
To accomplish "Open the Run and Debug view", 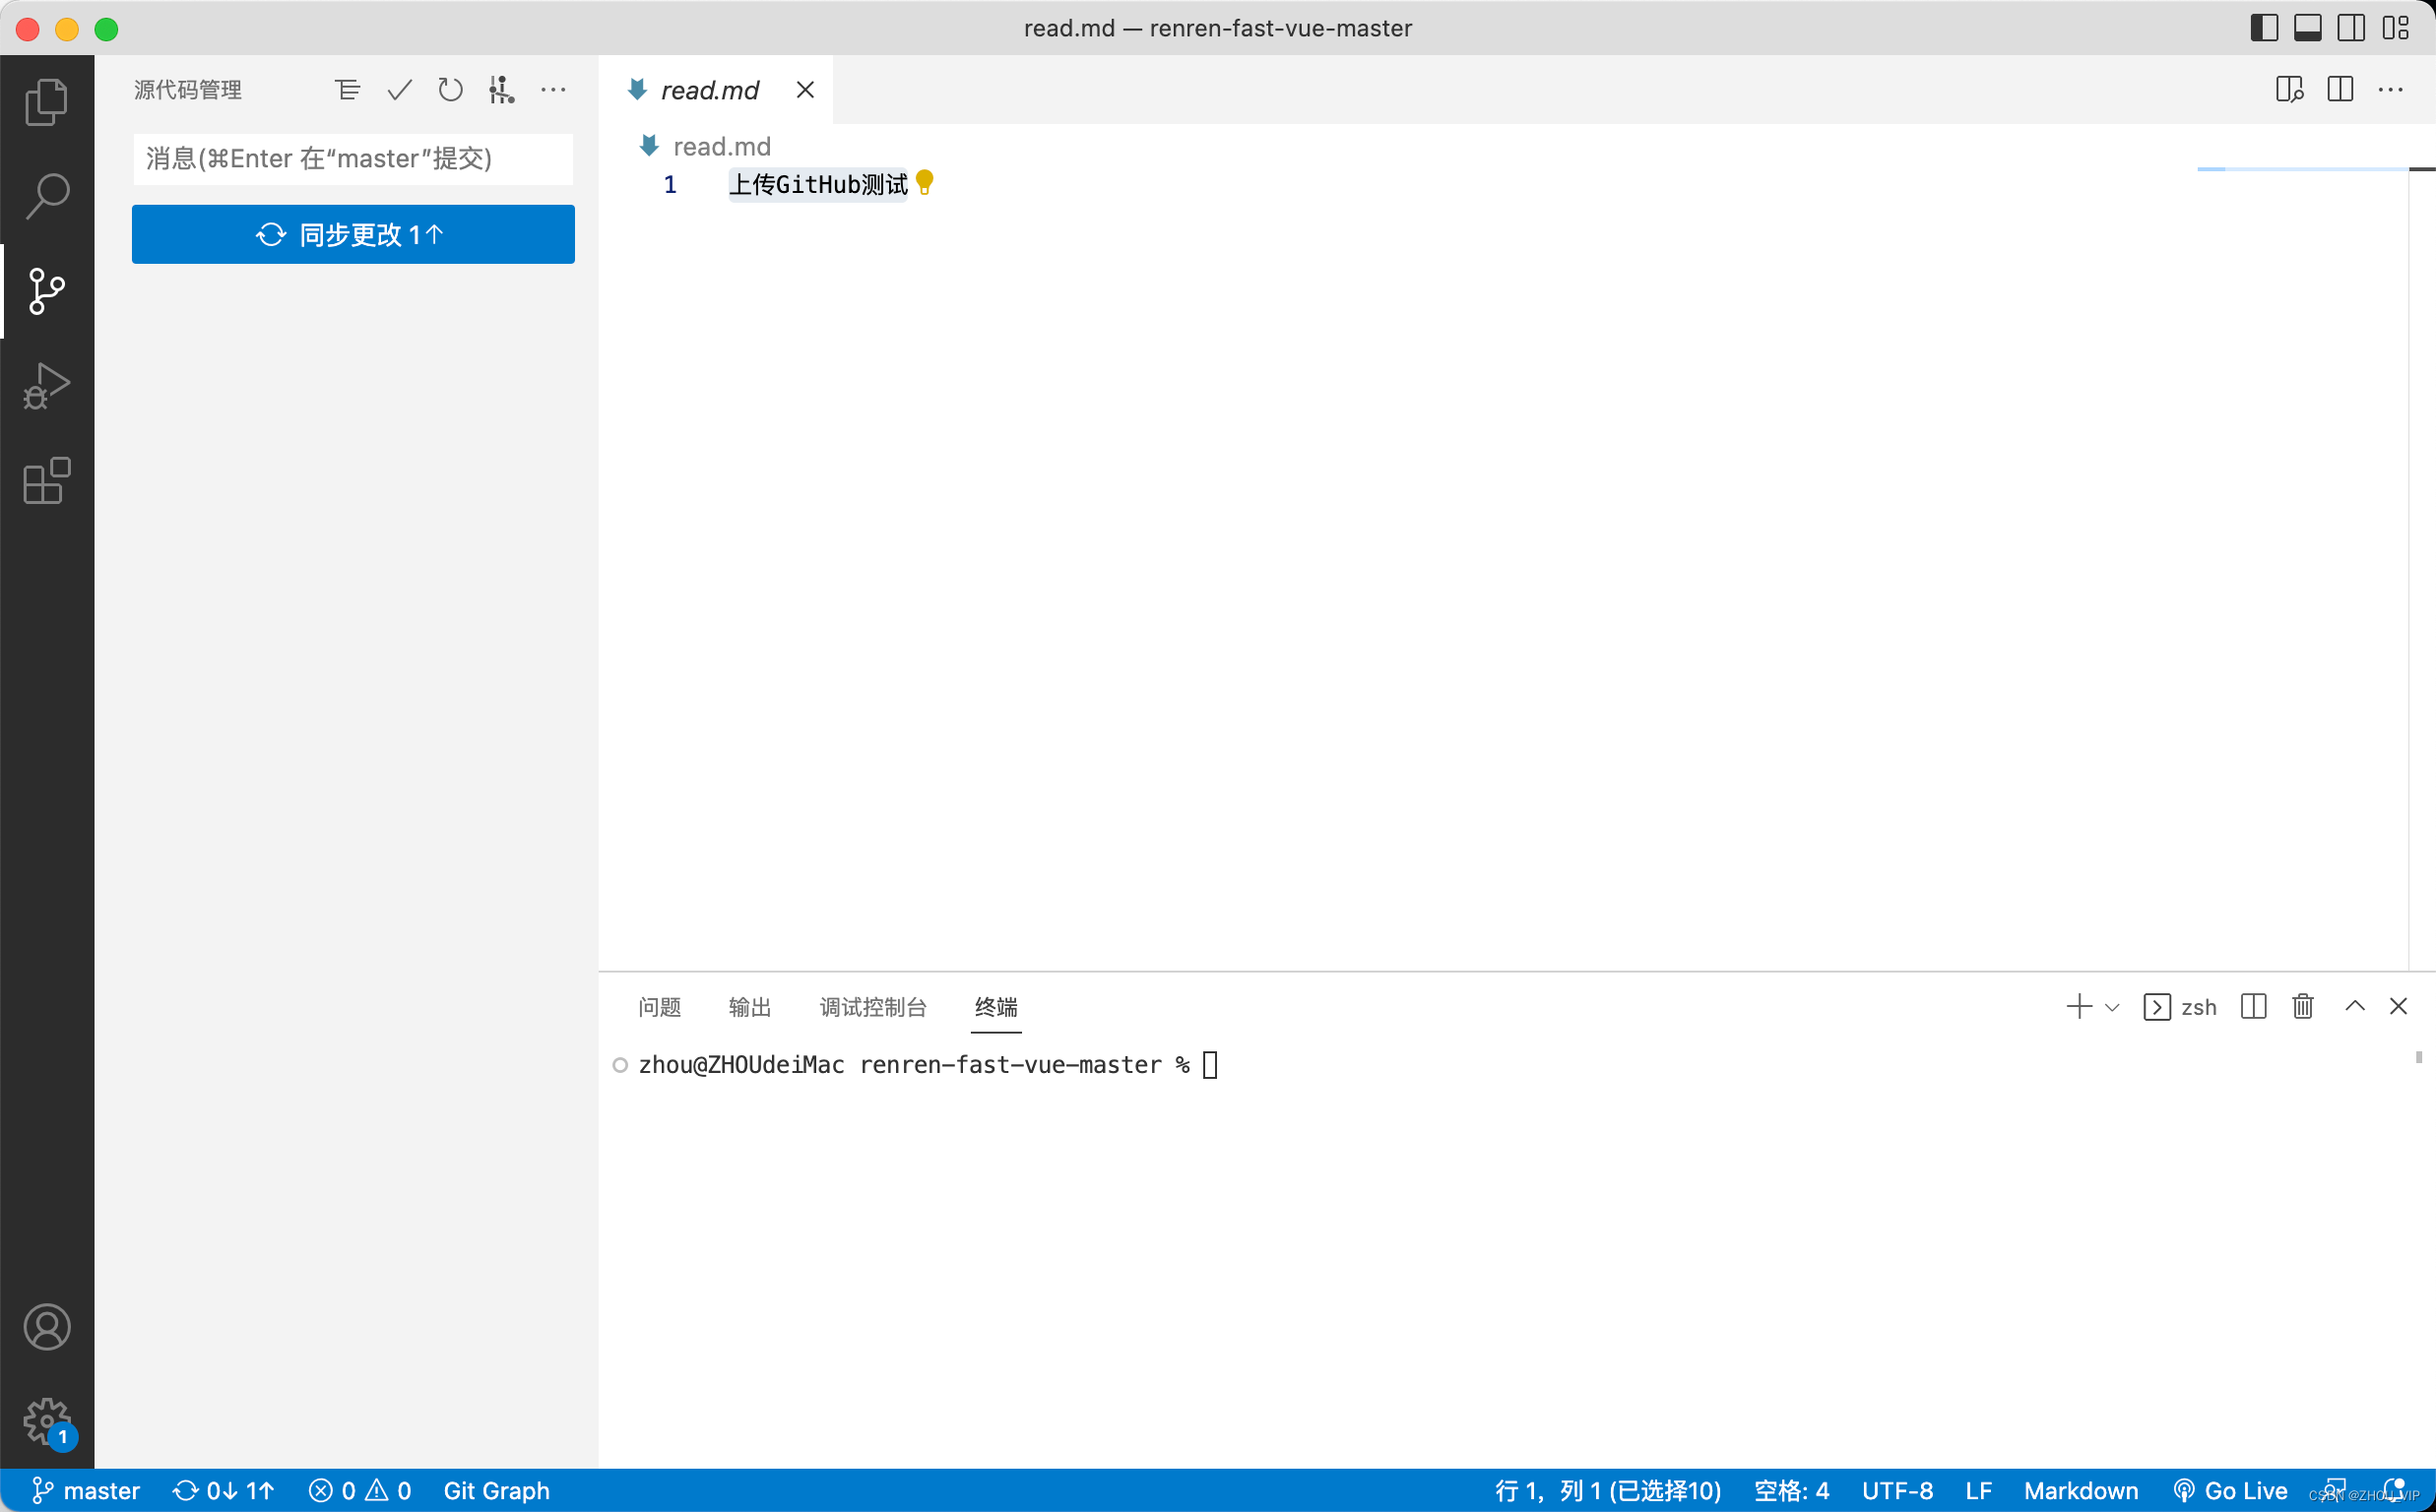I will 46,386.
